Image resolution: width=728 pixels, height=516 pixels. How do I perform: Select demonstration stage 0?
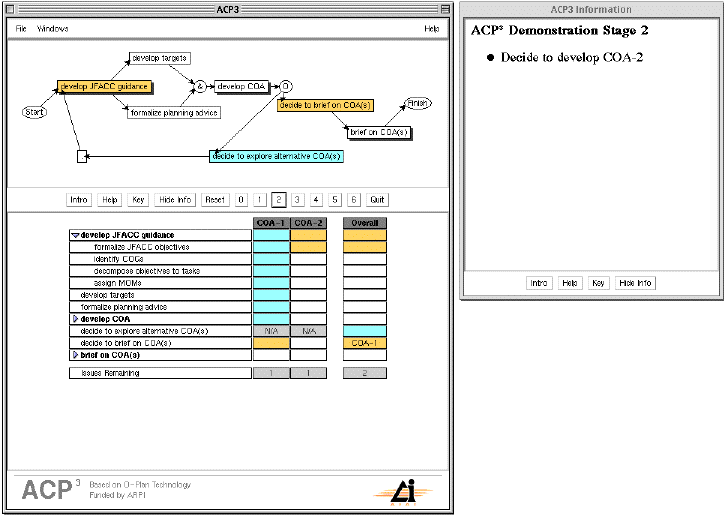[x=241, y=200]
